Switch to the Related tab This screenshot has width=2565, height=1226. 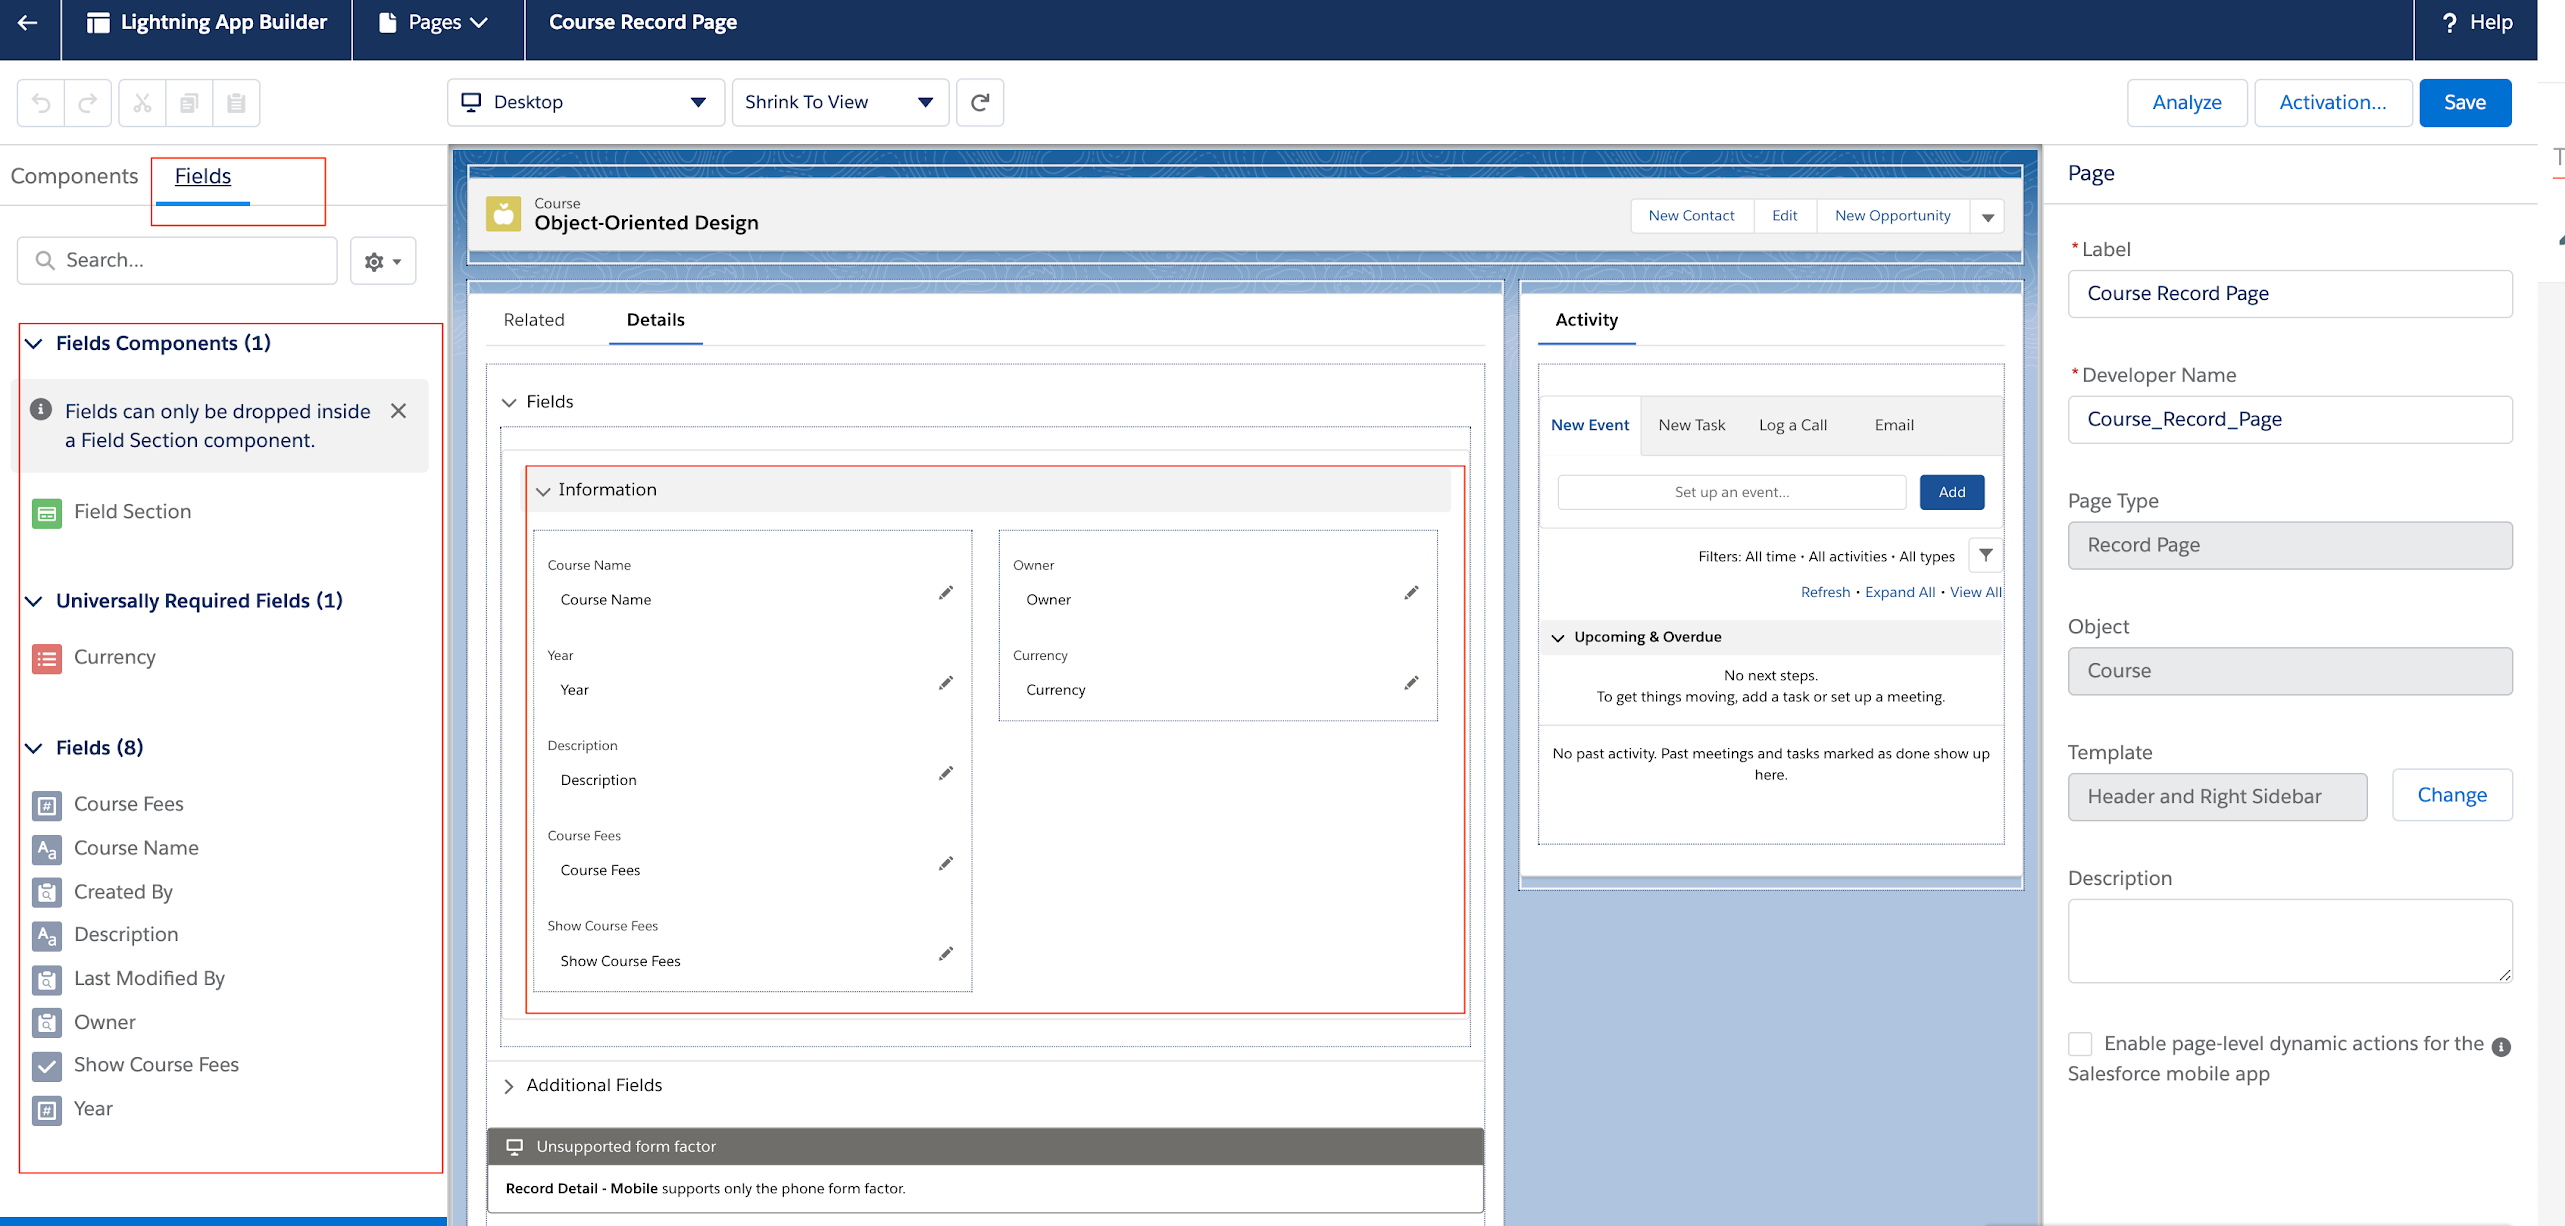click(x=535, y=320)
